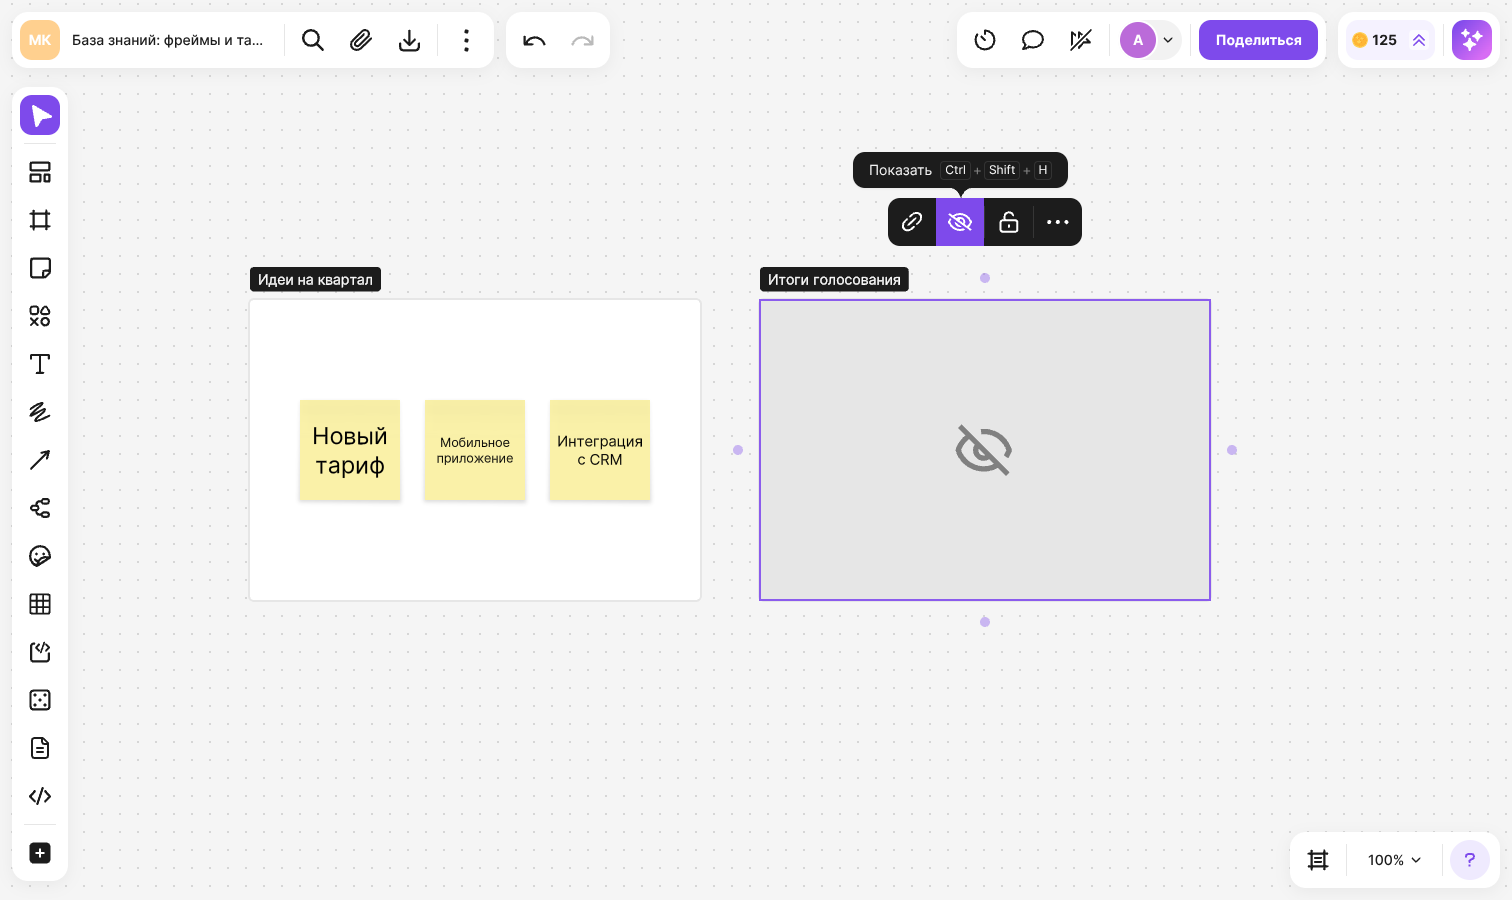Toggle collaborators' cursors visibility
Viewport: 1512px width, 900px height.
point(1081,40)
